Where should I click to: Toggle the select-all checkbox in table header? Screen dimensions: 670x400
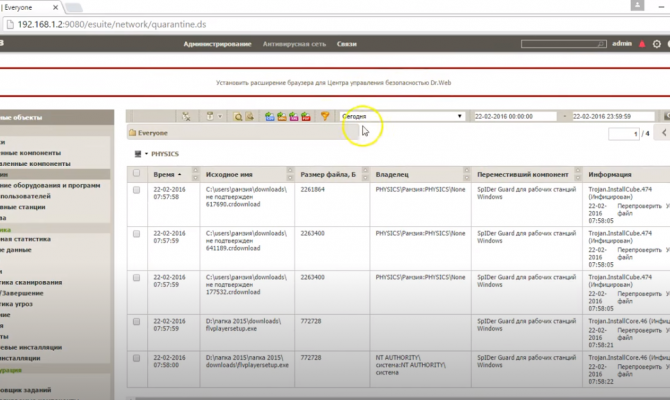click(136, 174)
